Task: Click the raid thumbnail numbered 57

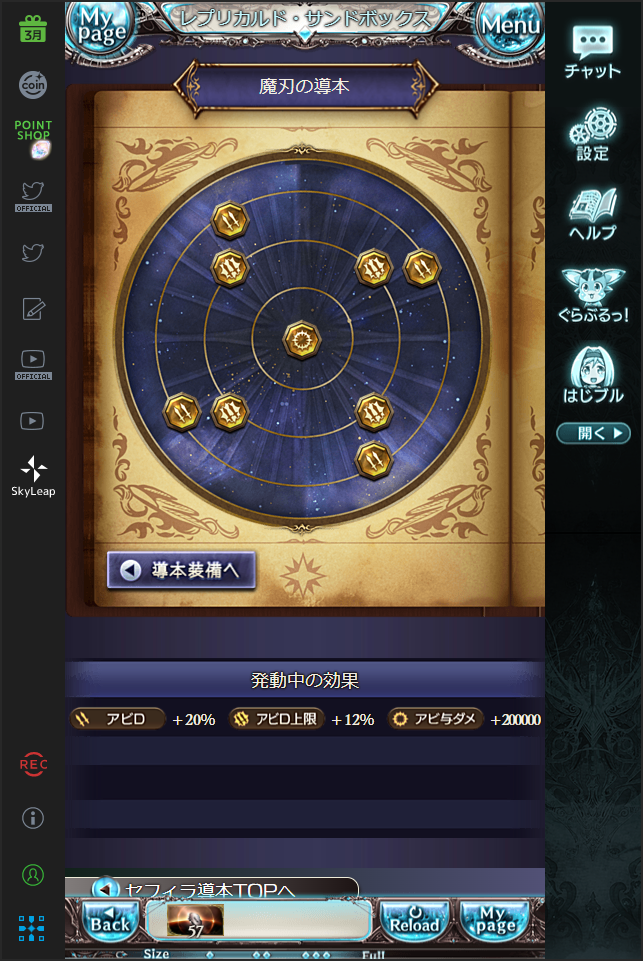Action: point(196,920)
